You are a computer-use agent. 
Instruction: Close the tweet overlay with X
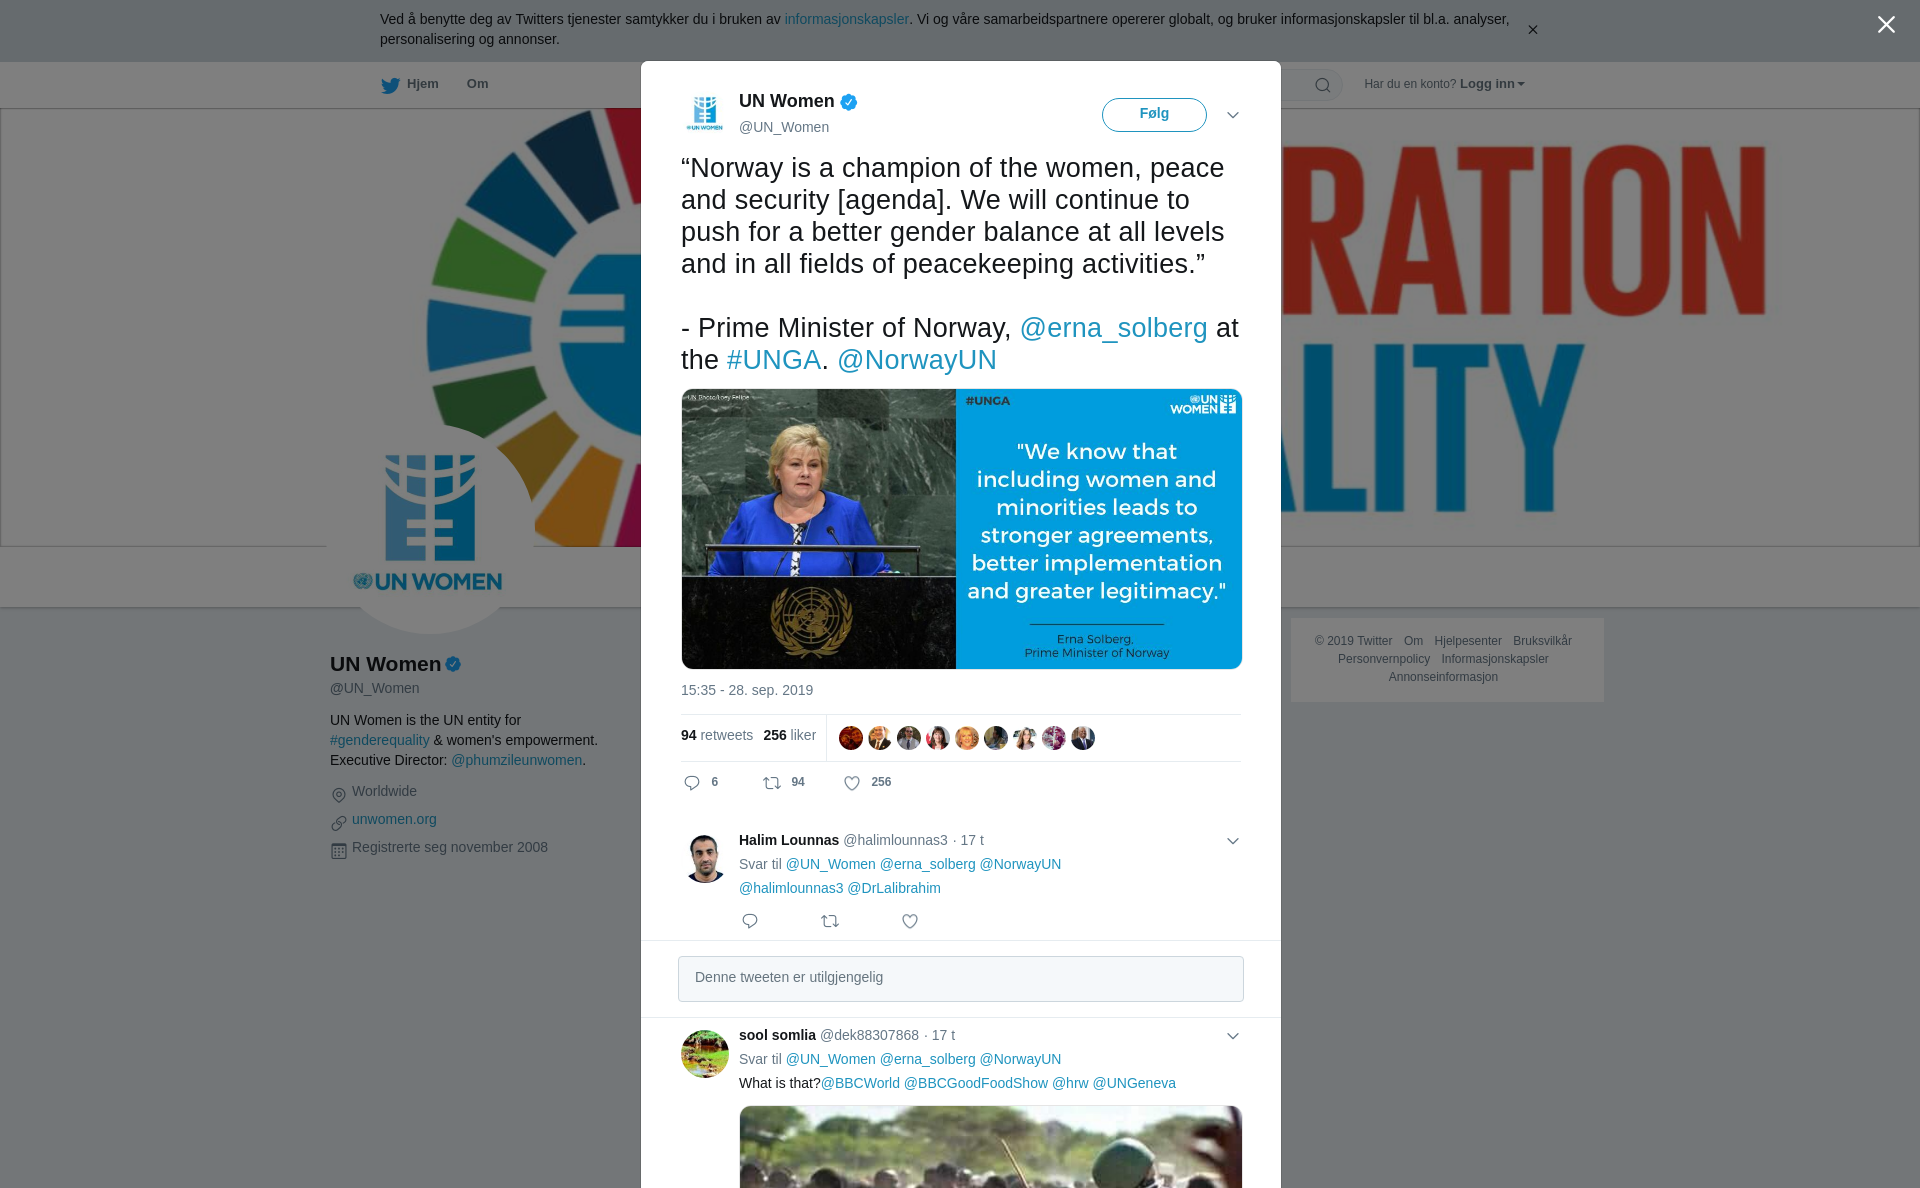pos(1886,24)
